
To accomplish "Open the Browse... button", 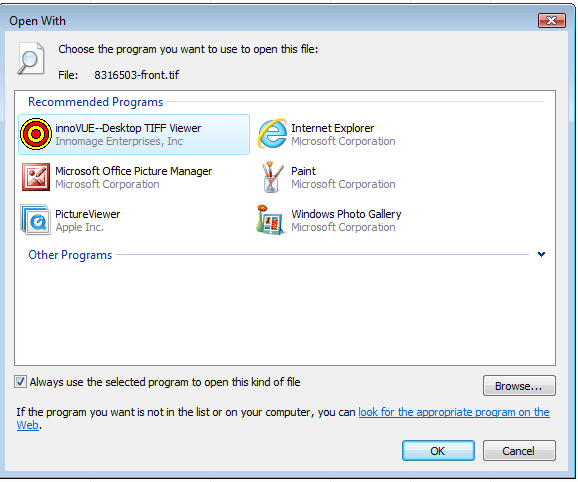I will (x=519, y=386).
